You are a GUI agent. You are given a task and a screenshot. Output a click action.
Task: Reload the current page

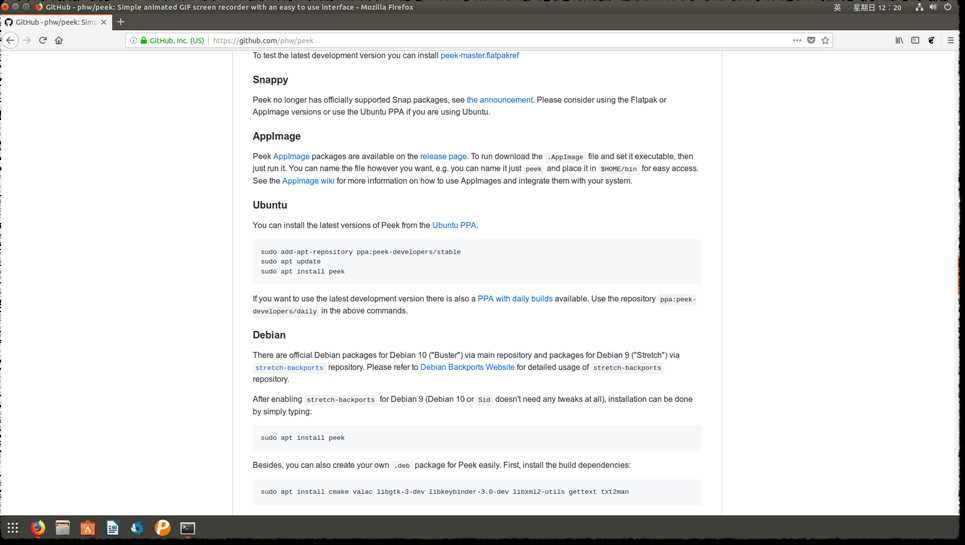click(42, 40)
